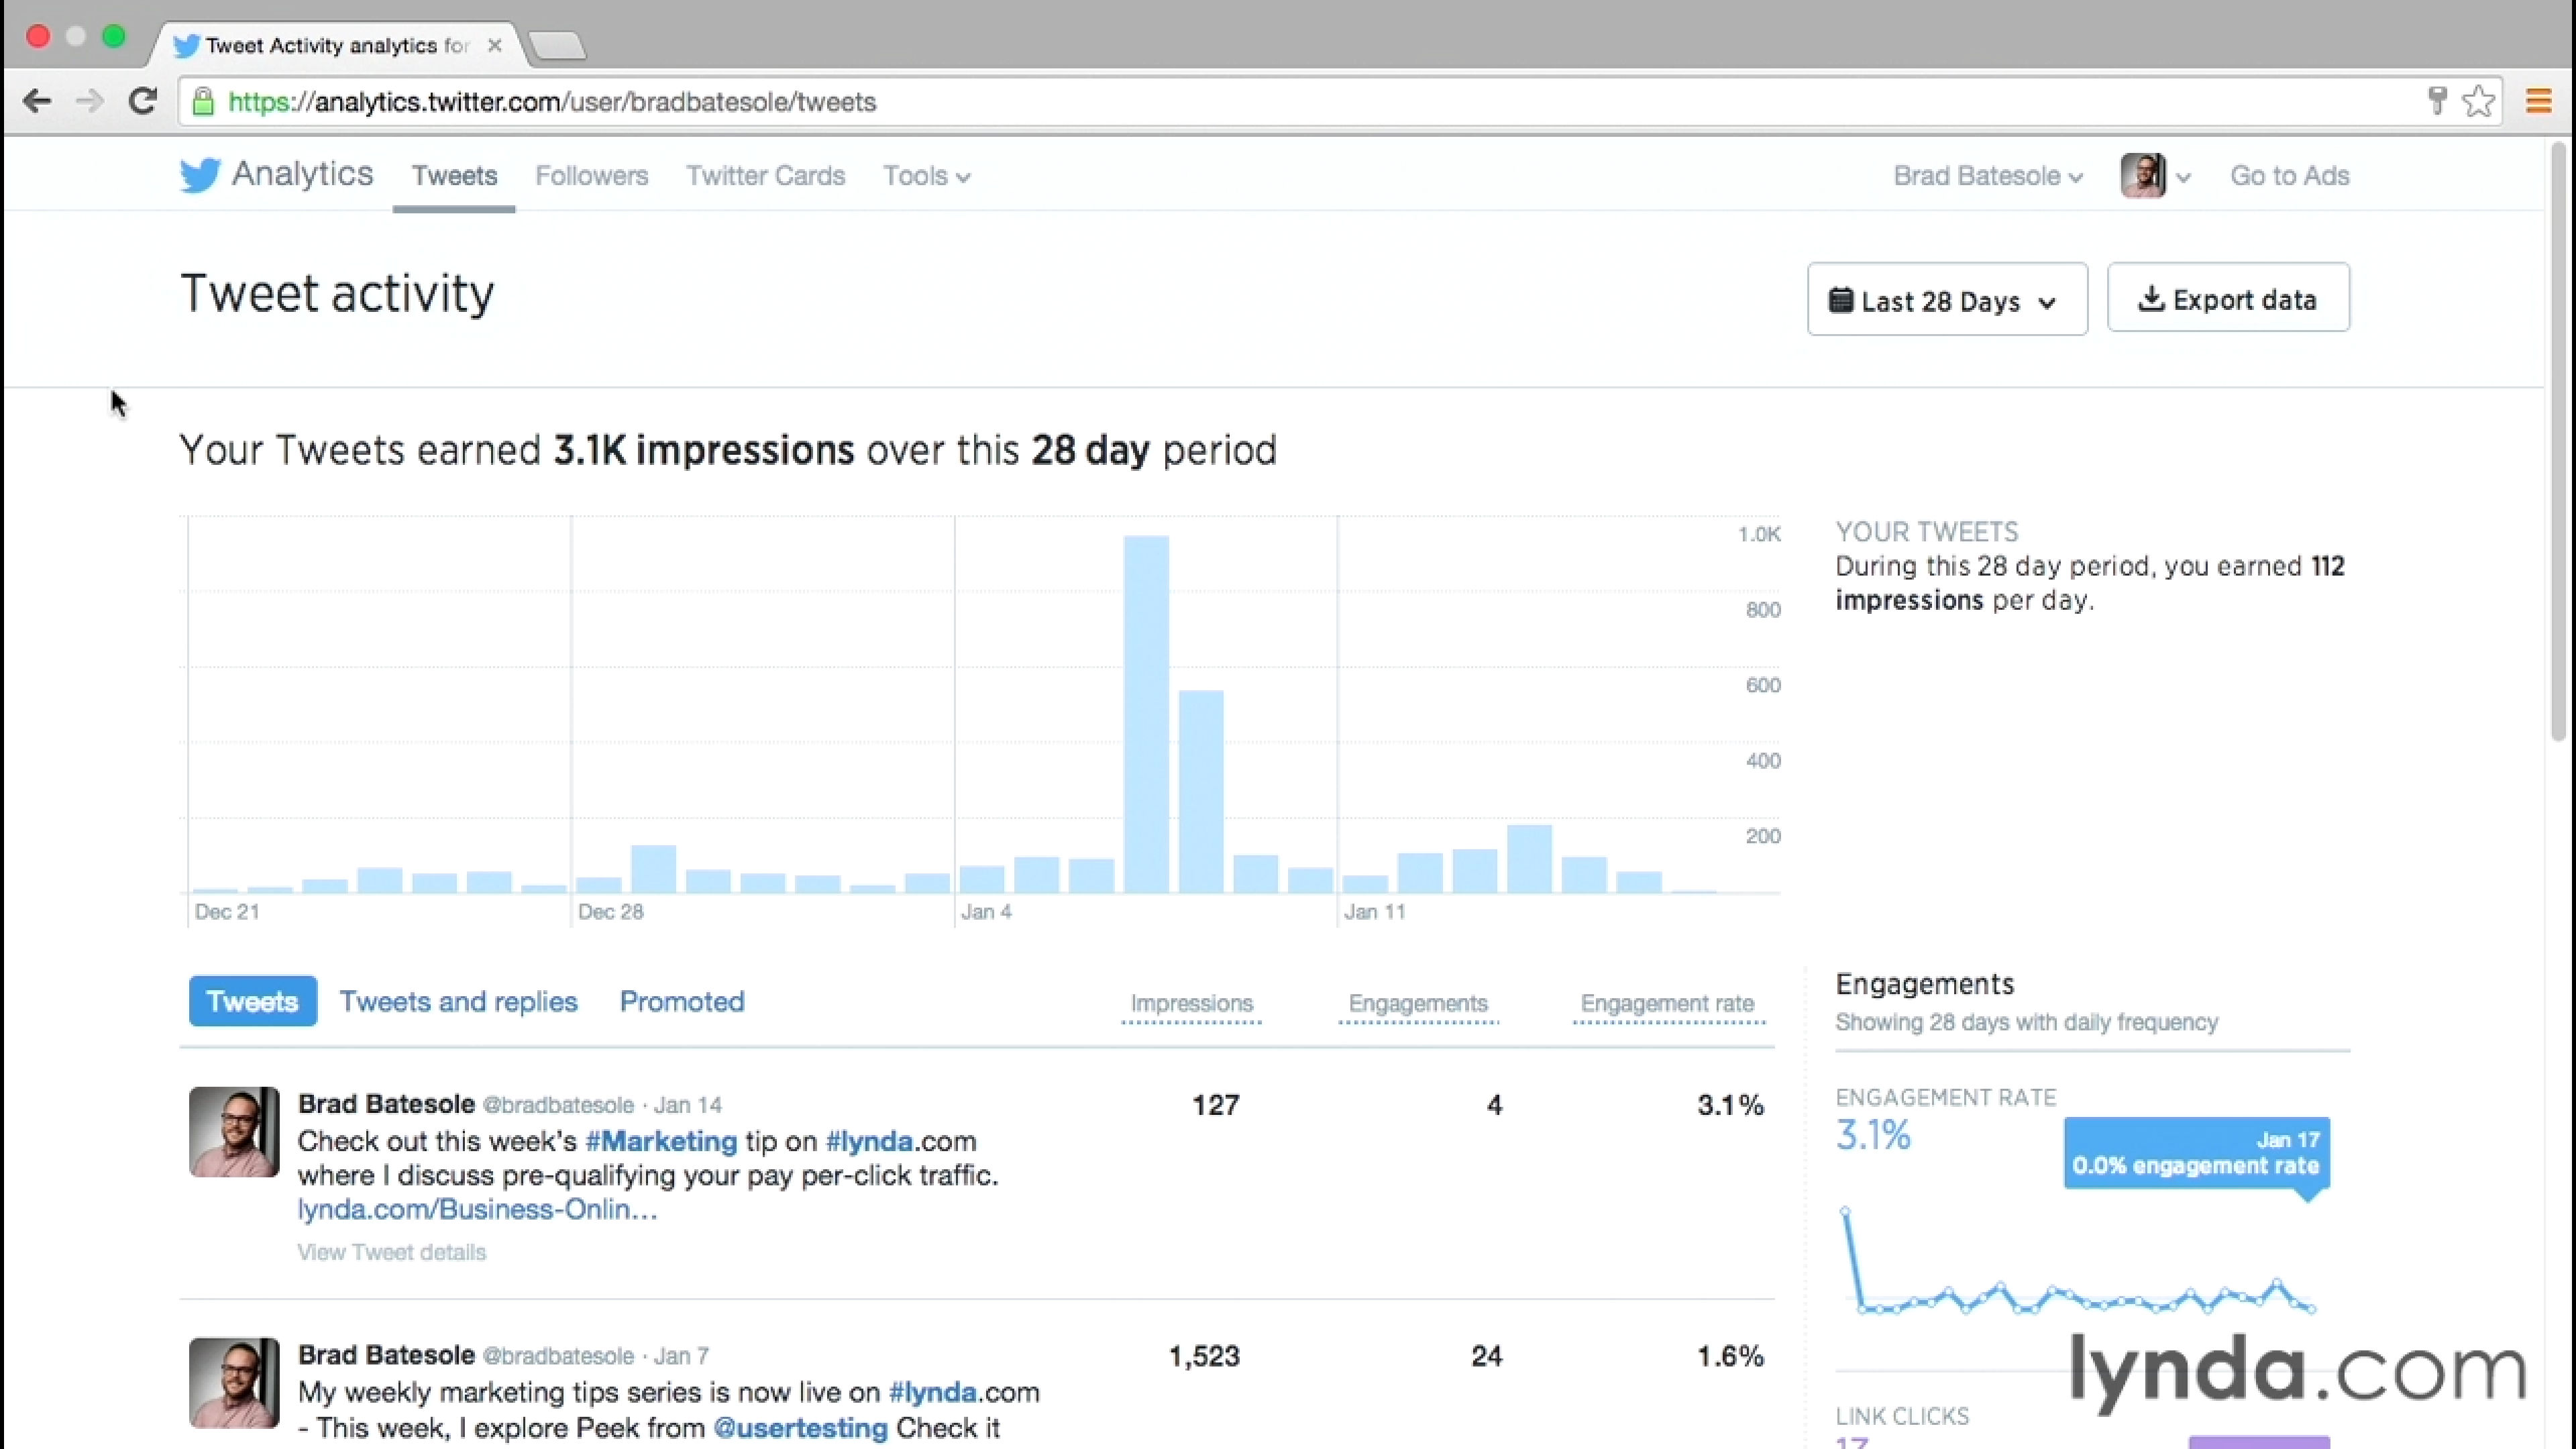Expand the Last 28 Days date picker

click(x=1946, y=300)
